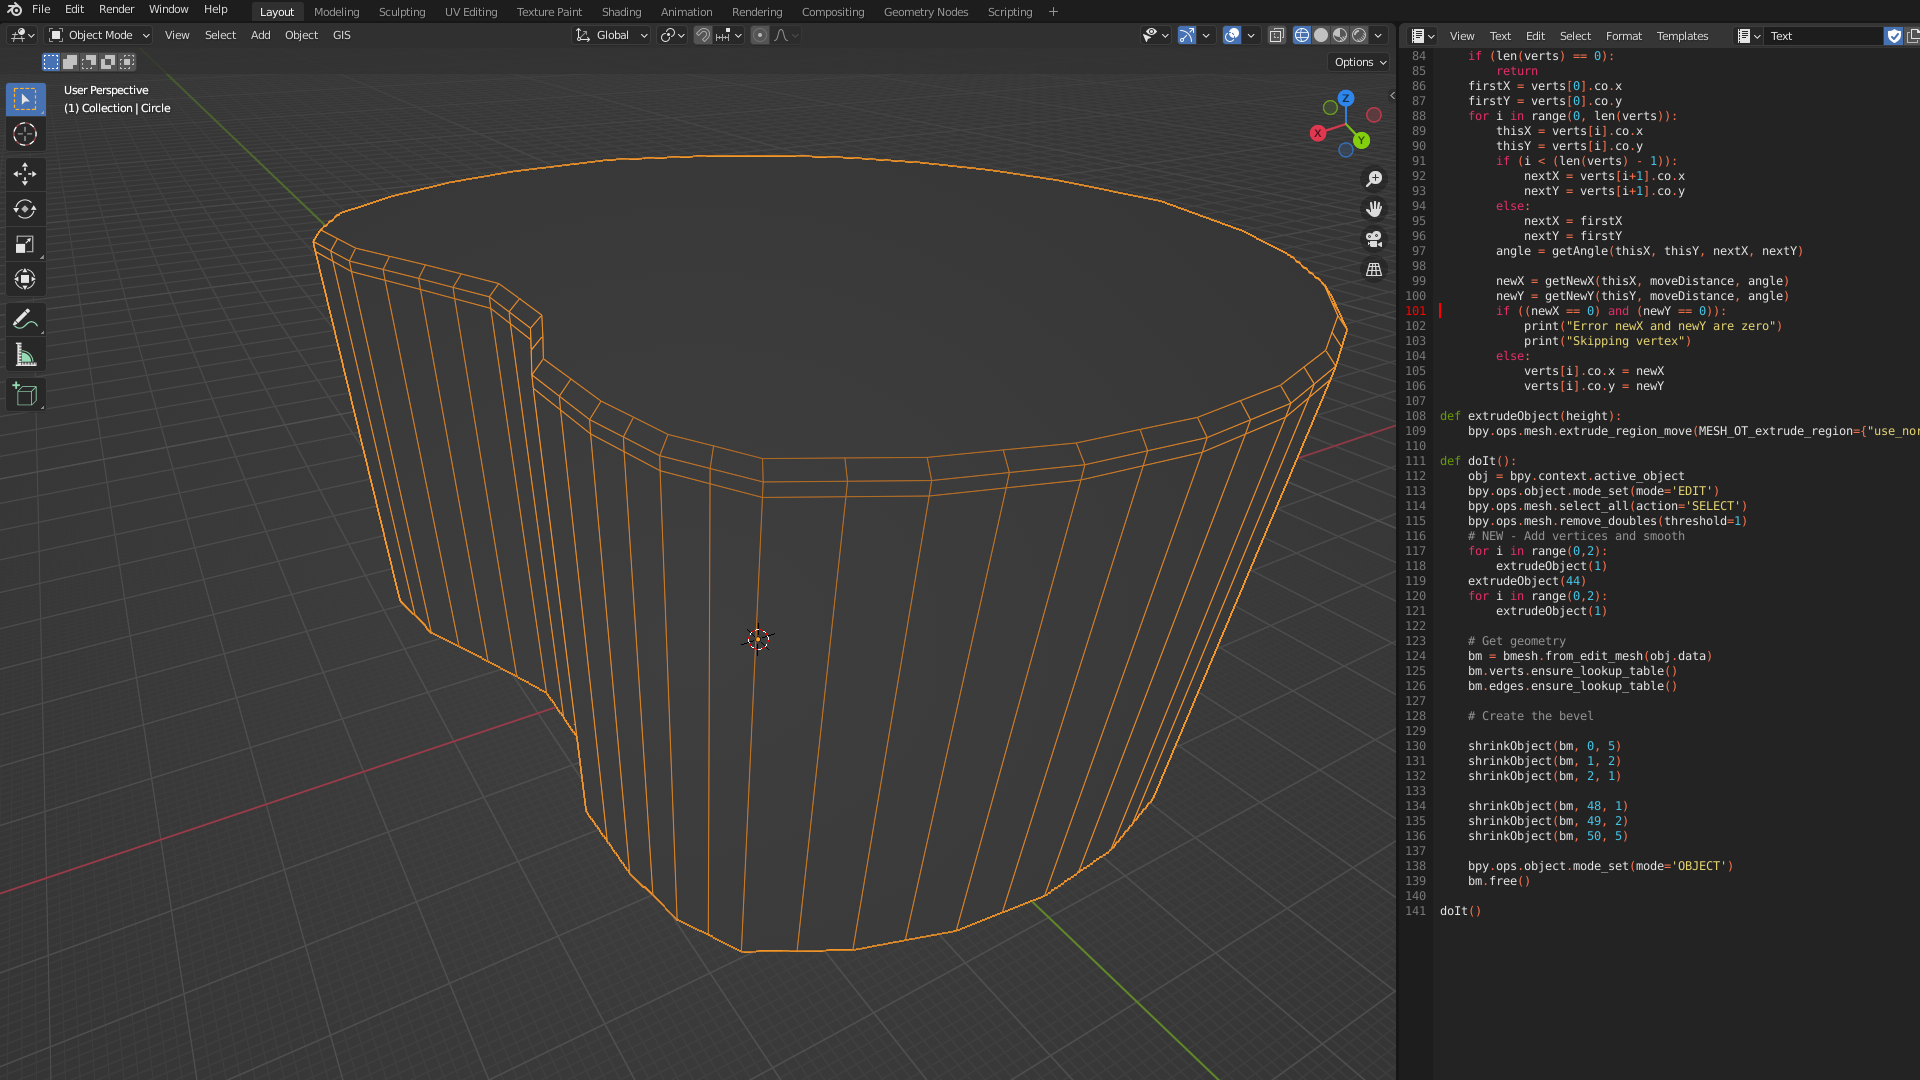Select the Rotate tool

[25, 209]
